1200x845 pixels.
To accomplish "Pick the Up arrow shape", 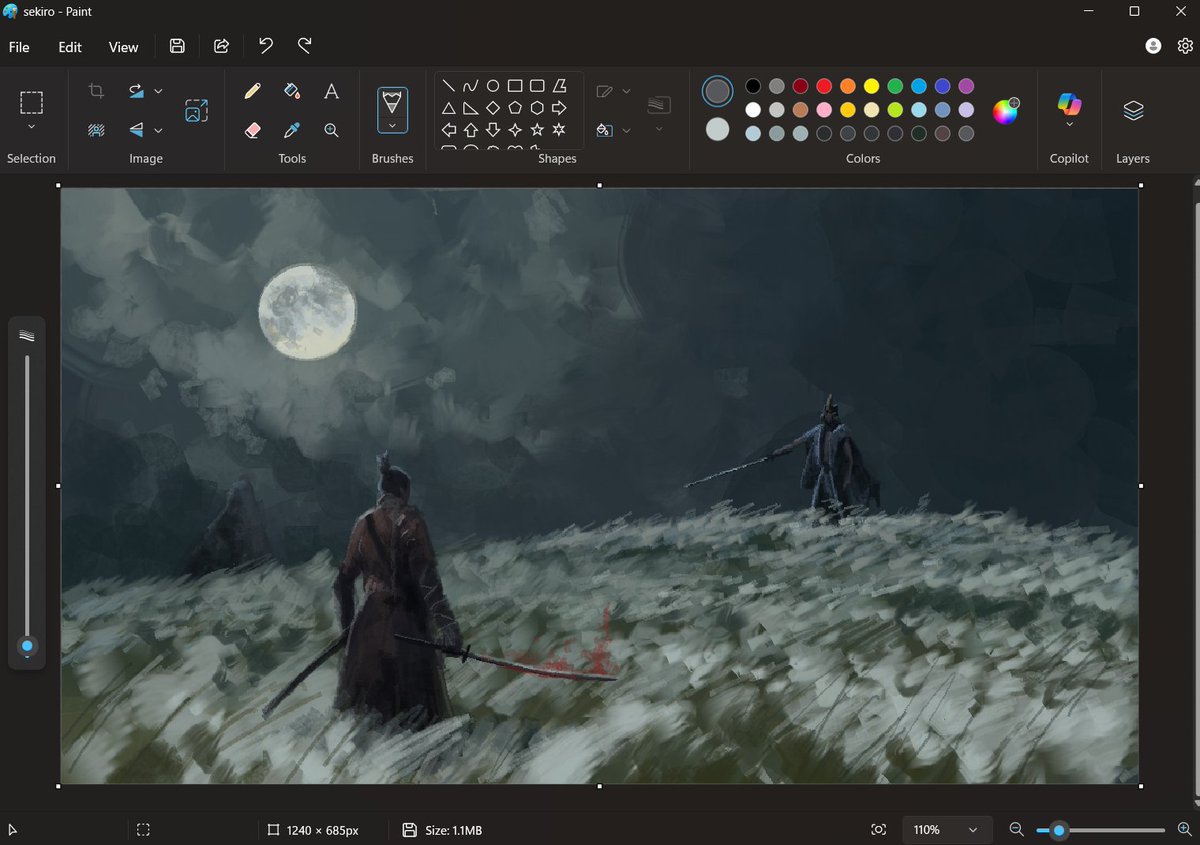I will click(471, 130).
